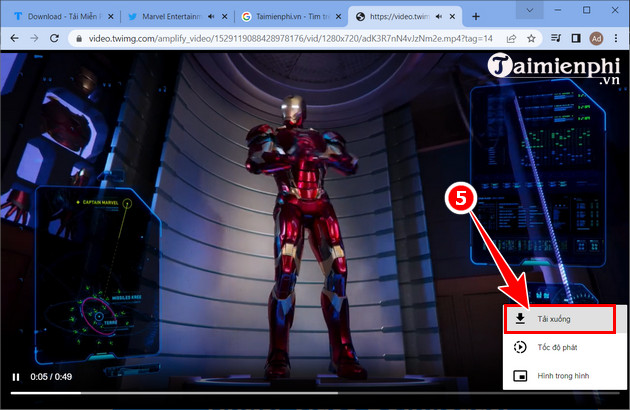The width and height of the screenshot is (630, 410).
Task: Minimize the Chrome window
Action: tap(558, 10)
